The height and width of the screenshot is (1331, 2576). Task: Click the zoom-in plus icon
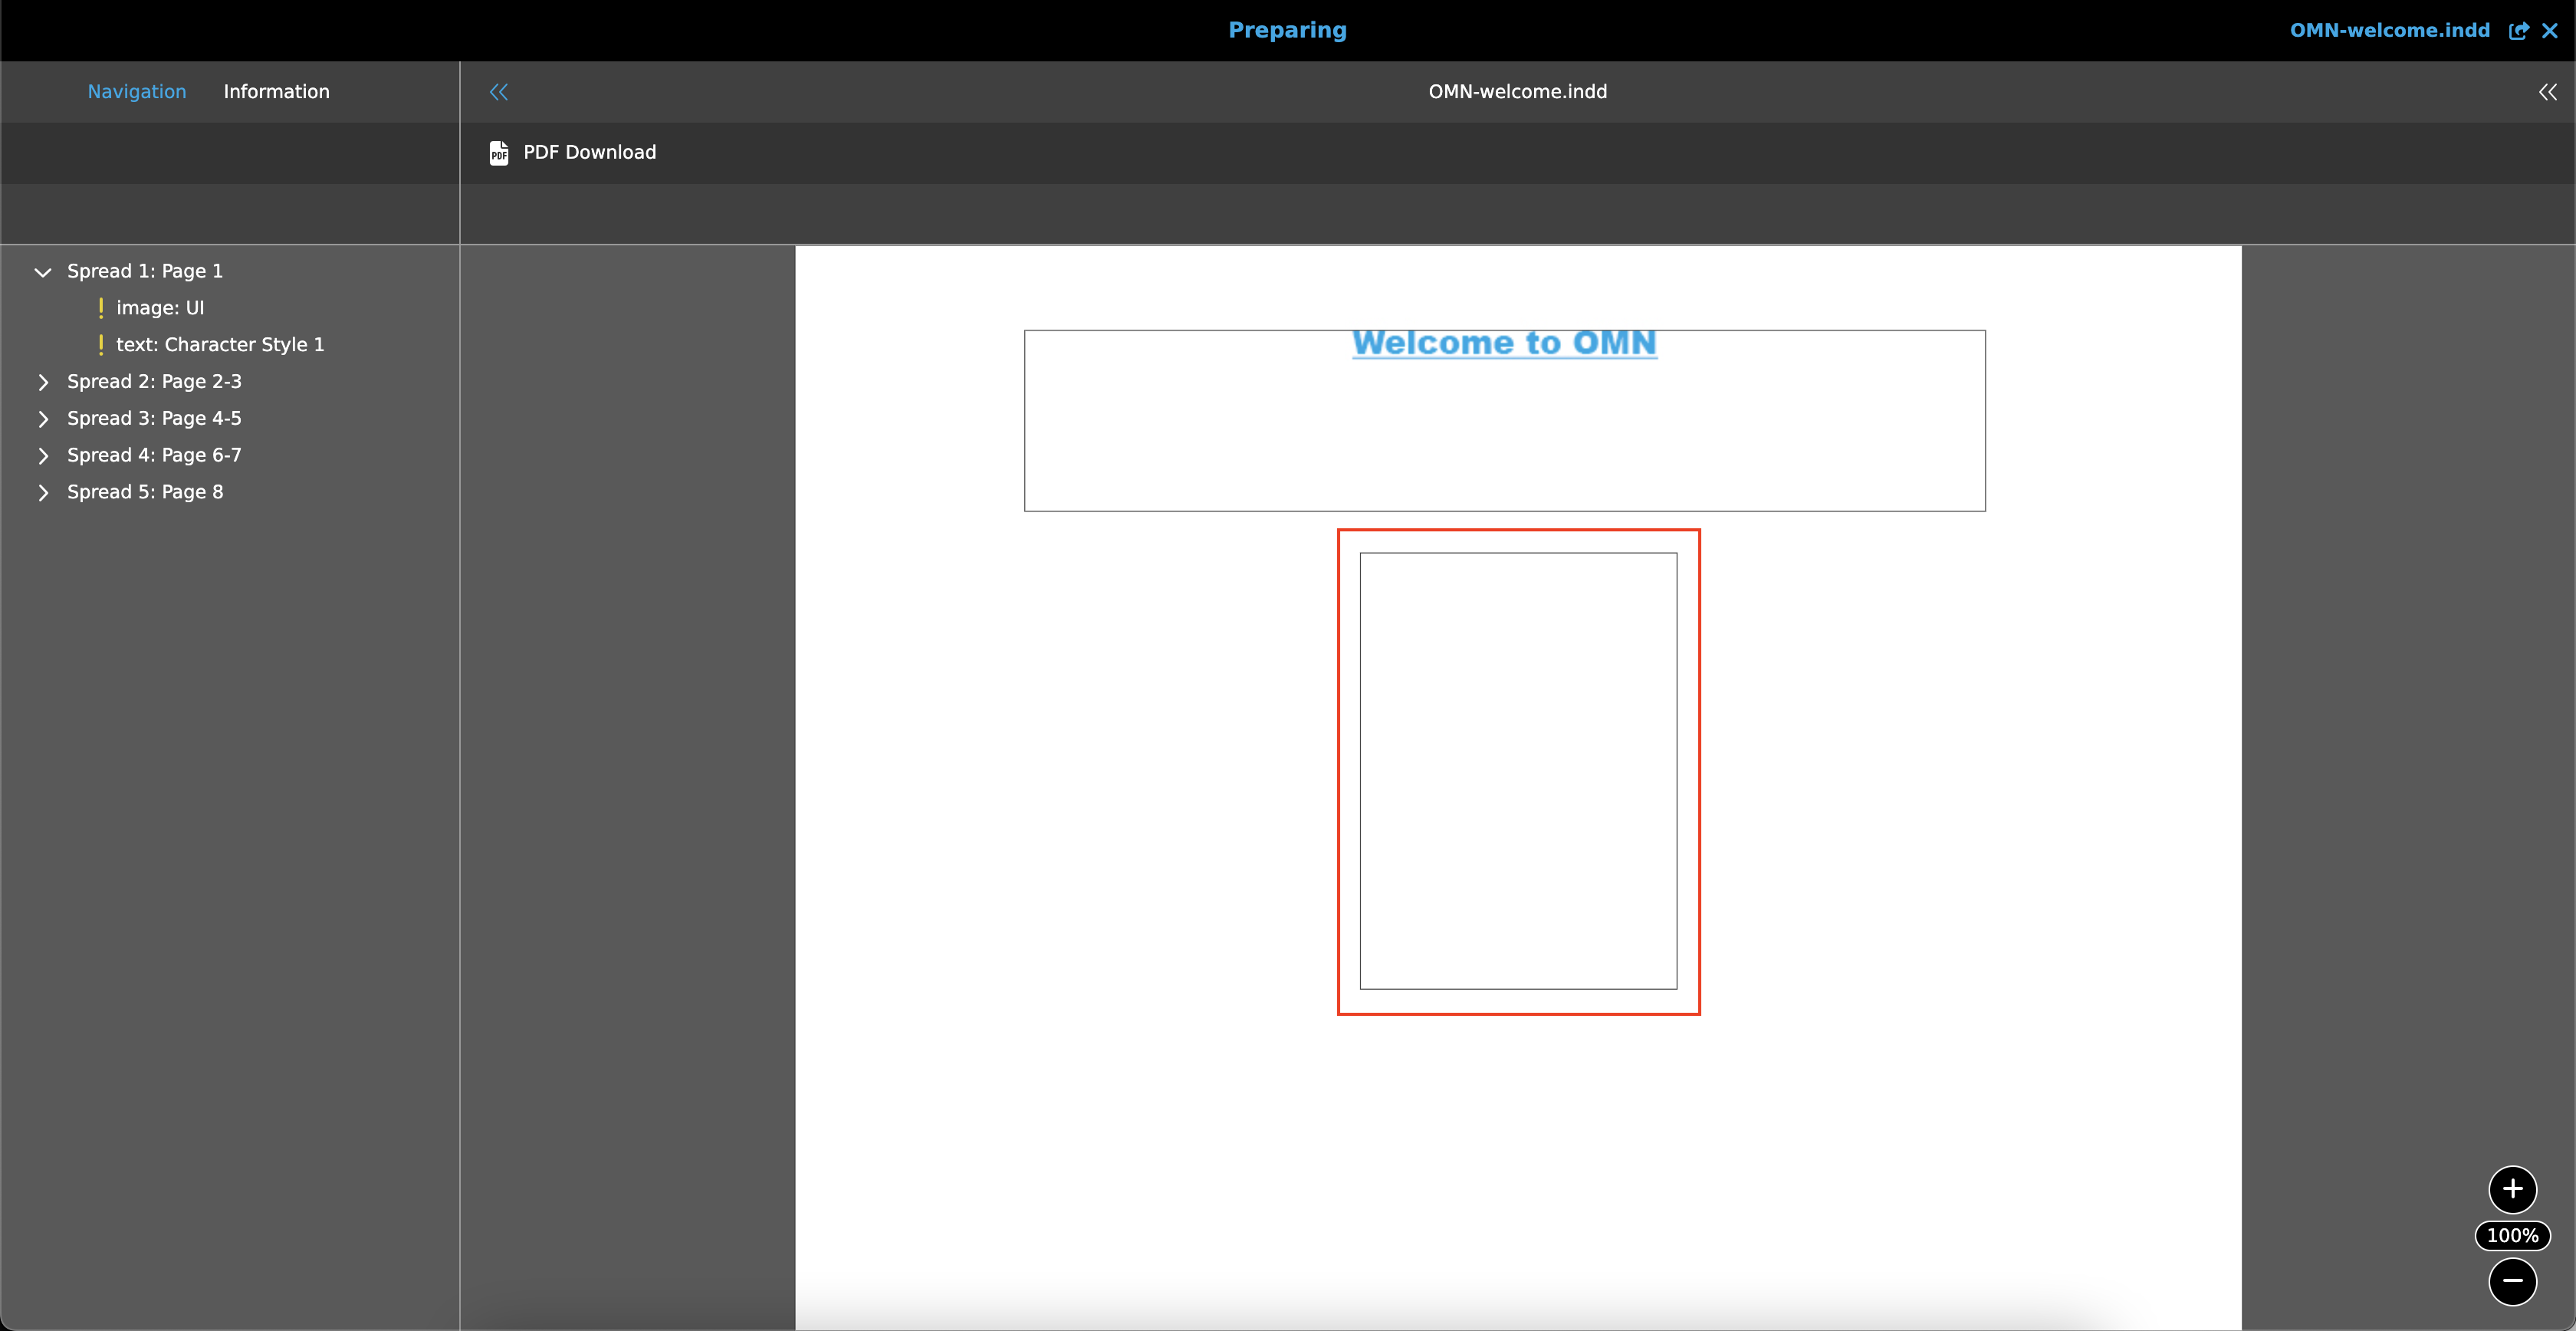2513,1189
